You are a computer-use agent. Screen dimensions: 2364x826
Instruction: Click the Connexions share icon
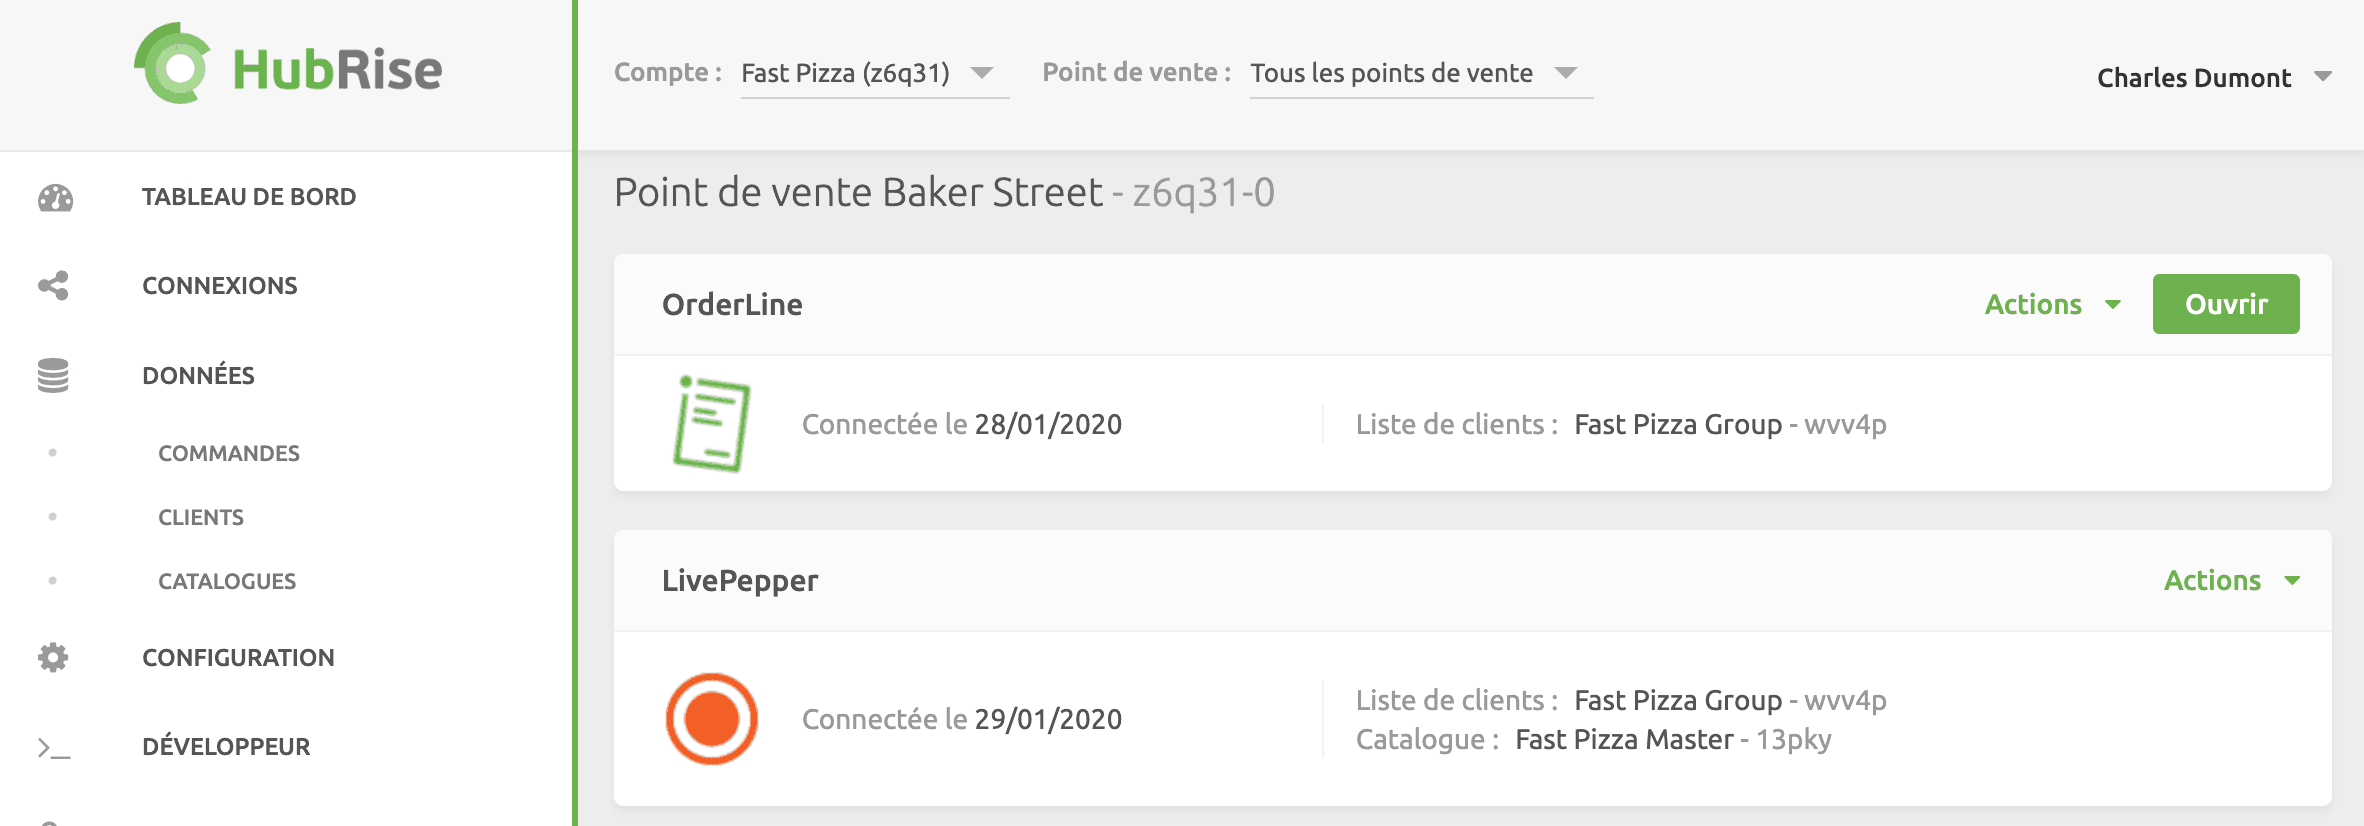55,286
